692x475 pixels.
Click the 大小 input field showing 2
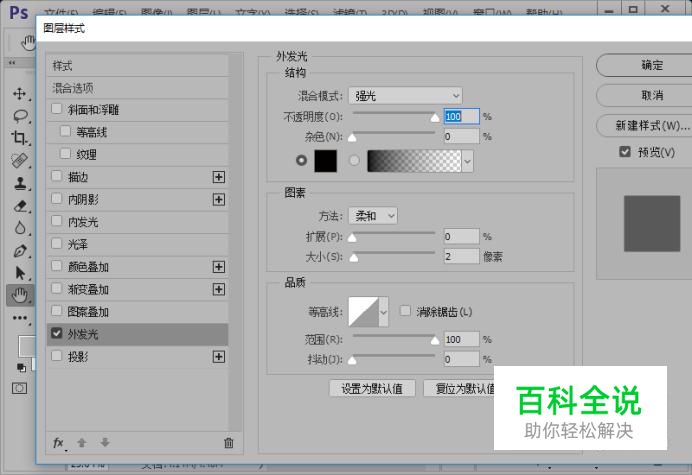461,256
